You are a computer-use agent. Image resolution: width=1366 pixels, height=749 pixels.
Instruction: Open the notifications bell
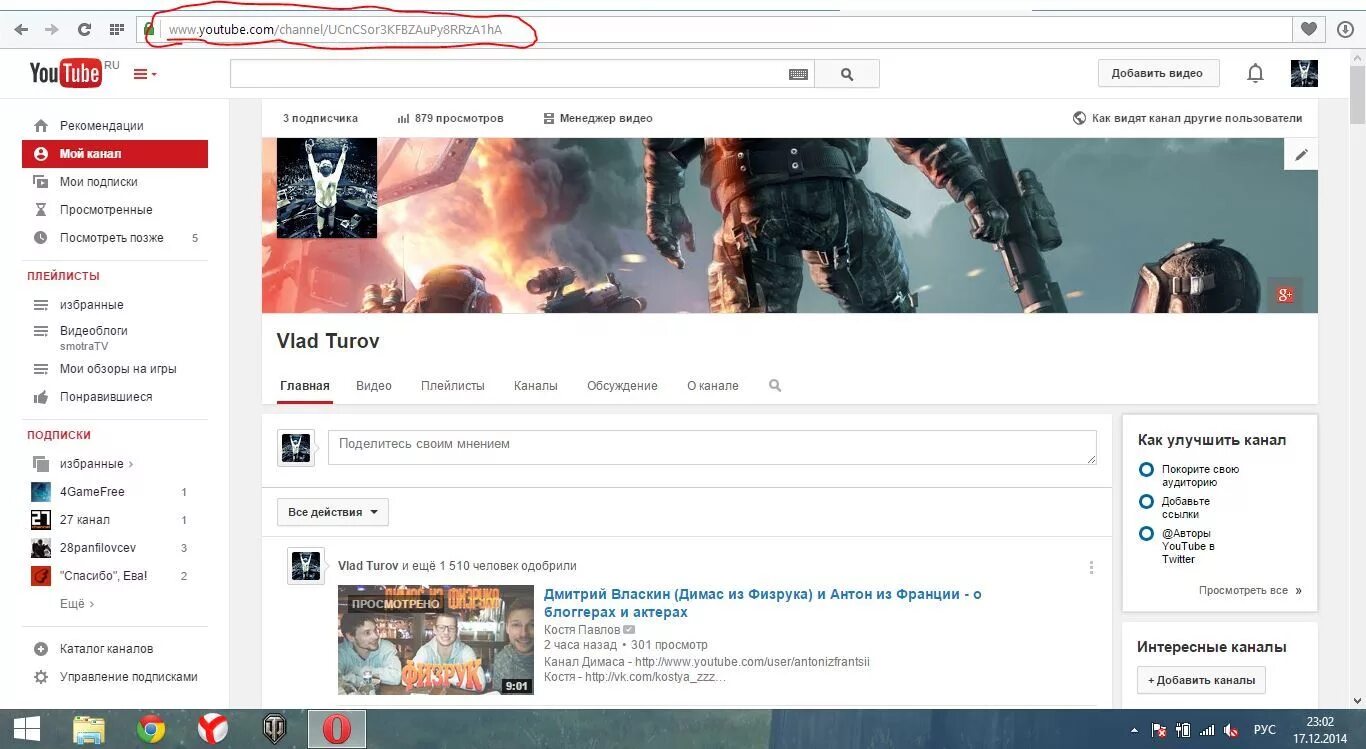click(1255, 73)
